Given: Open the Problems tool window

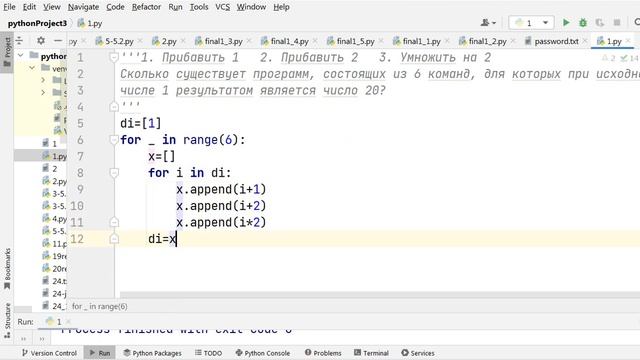Looking at the screenshot, I should (323, 353).
